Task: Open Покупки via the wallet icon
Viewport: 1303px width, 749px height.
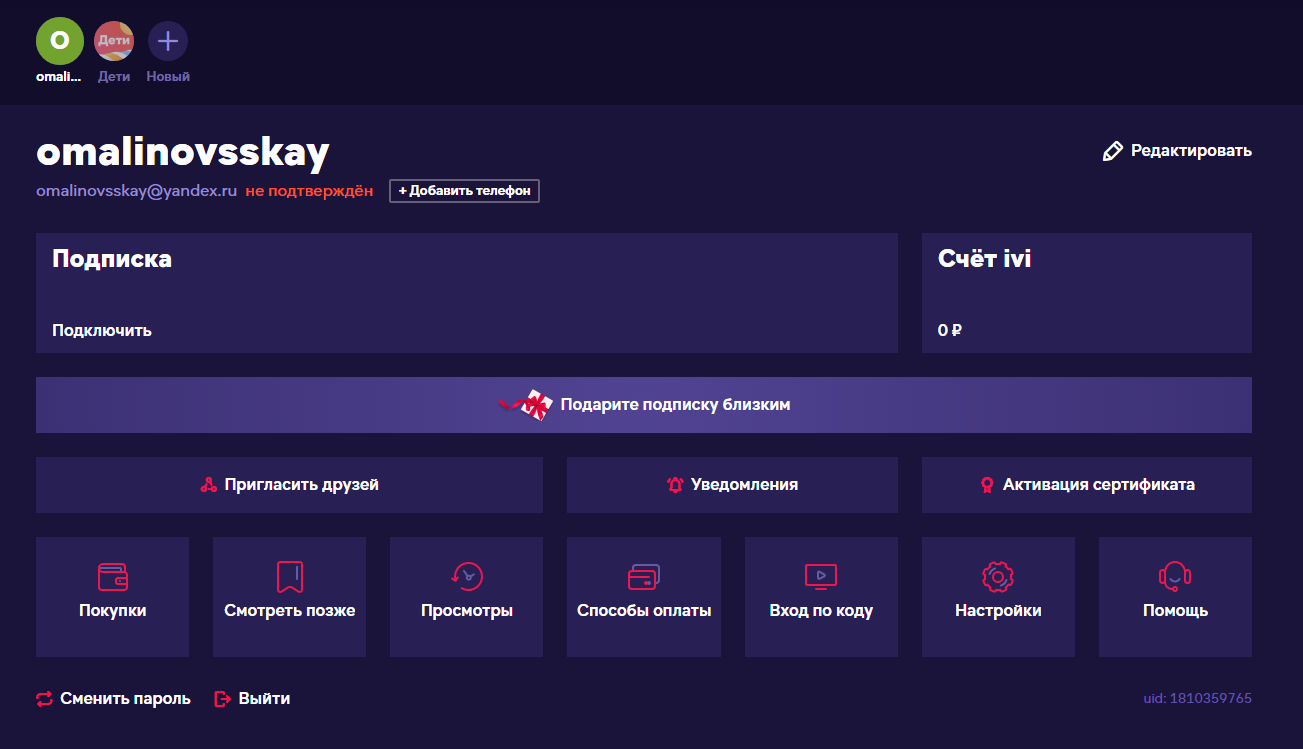Action: click(112, 576)
